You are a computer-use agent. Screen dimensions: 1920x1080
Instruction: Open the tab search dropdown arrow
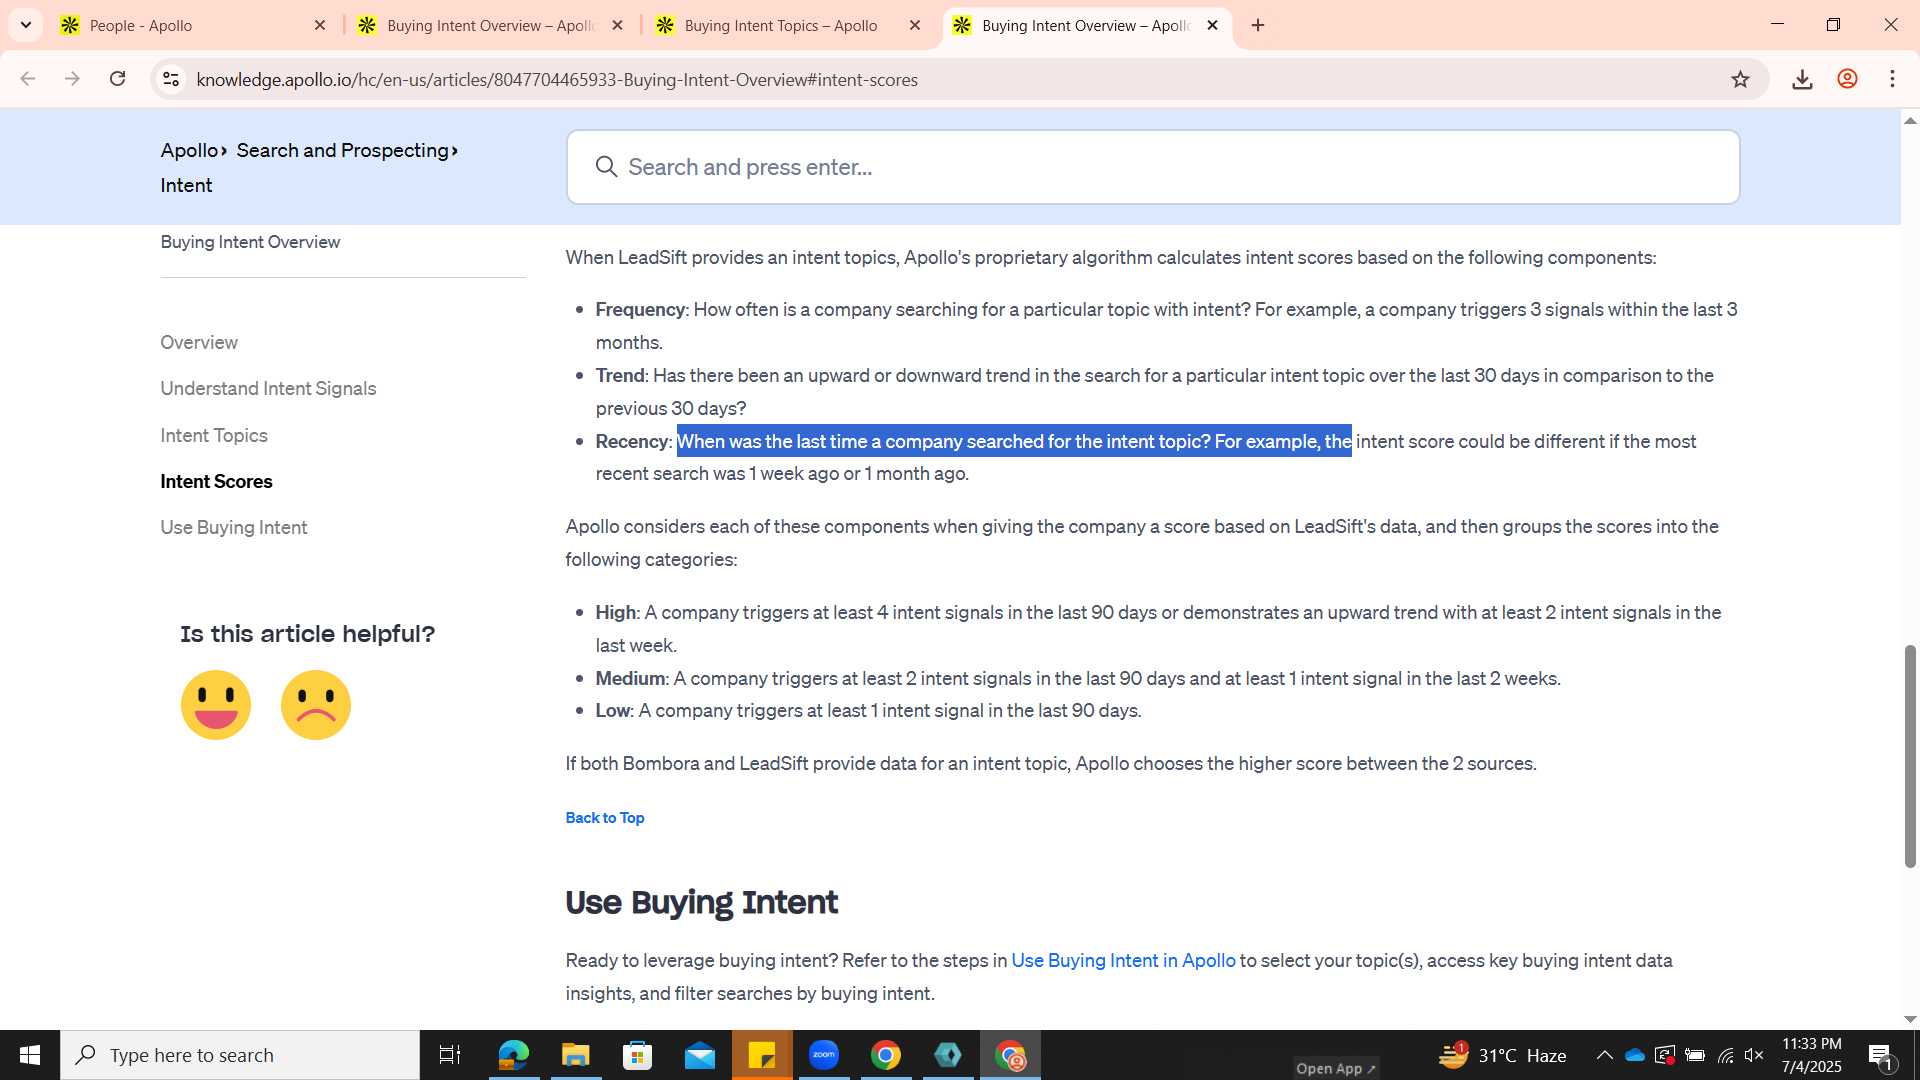pos(26,25)
